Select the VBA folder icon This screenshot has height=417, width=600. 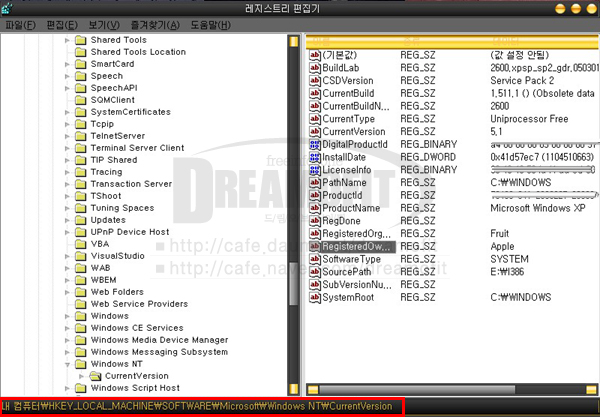click(80, 244)
